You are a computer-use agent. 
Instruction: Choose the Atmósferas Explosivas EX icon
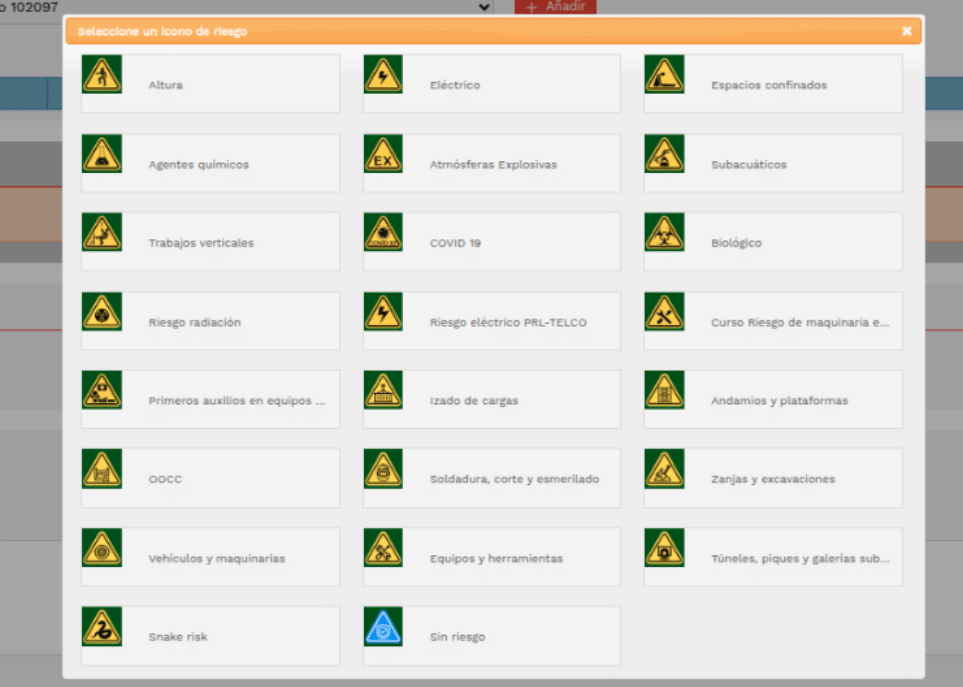pyautogui.click(x=383, y=154)
